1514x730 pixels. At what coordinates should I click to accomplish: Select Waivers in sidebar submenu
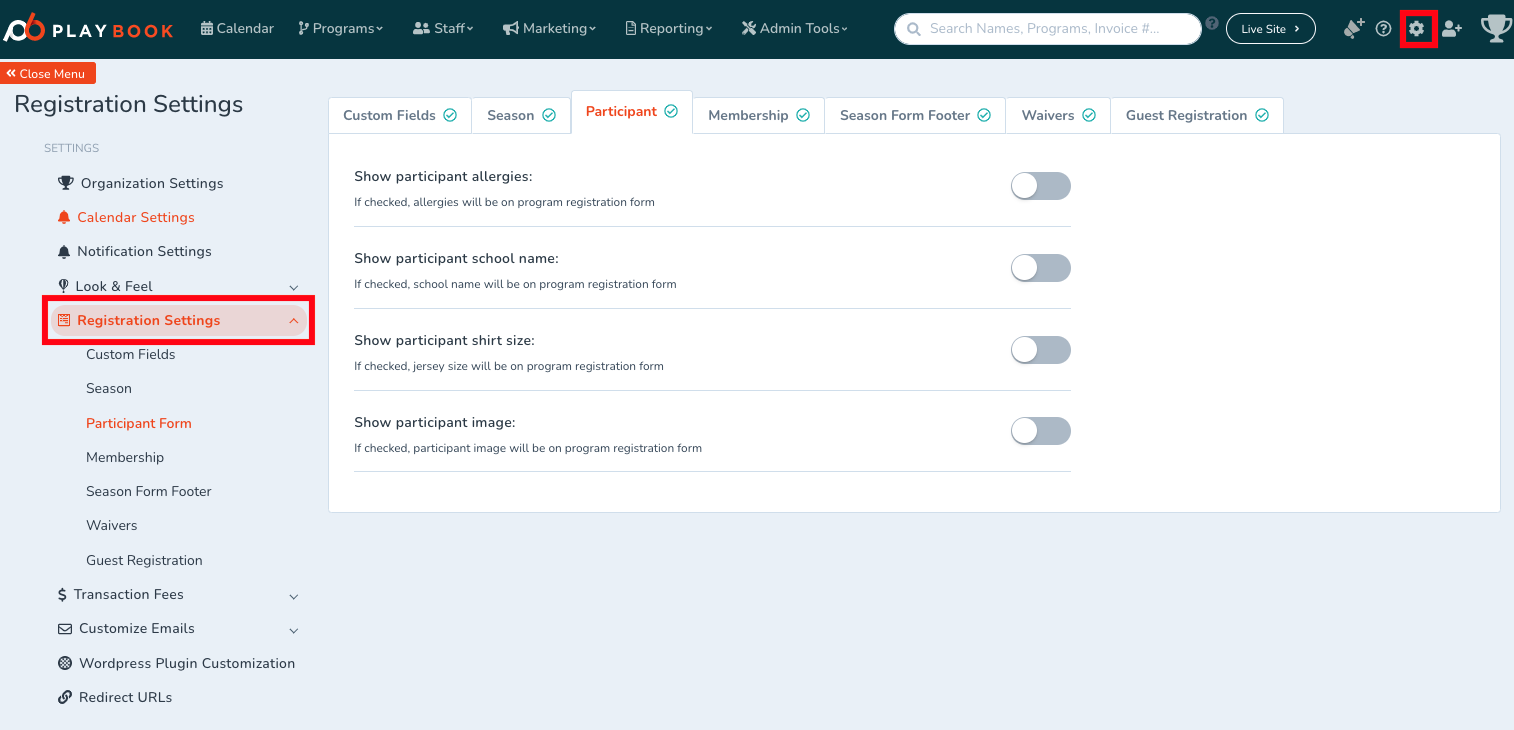pos(112,525)
